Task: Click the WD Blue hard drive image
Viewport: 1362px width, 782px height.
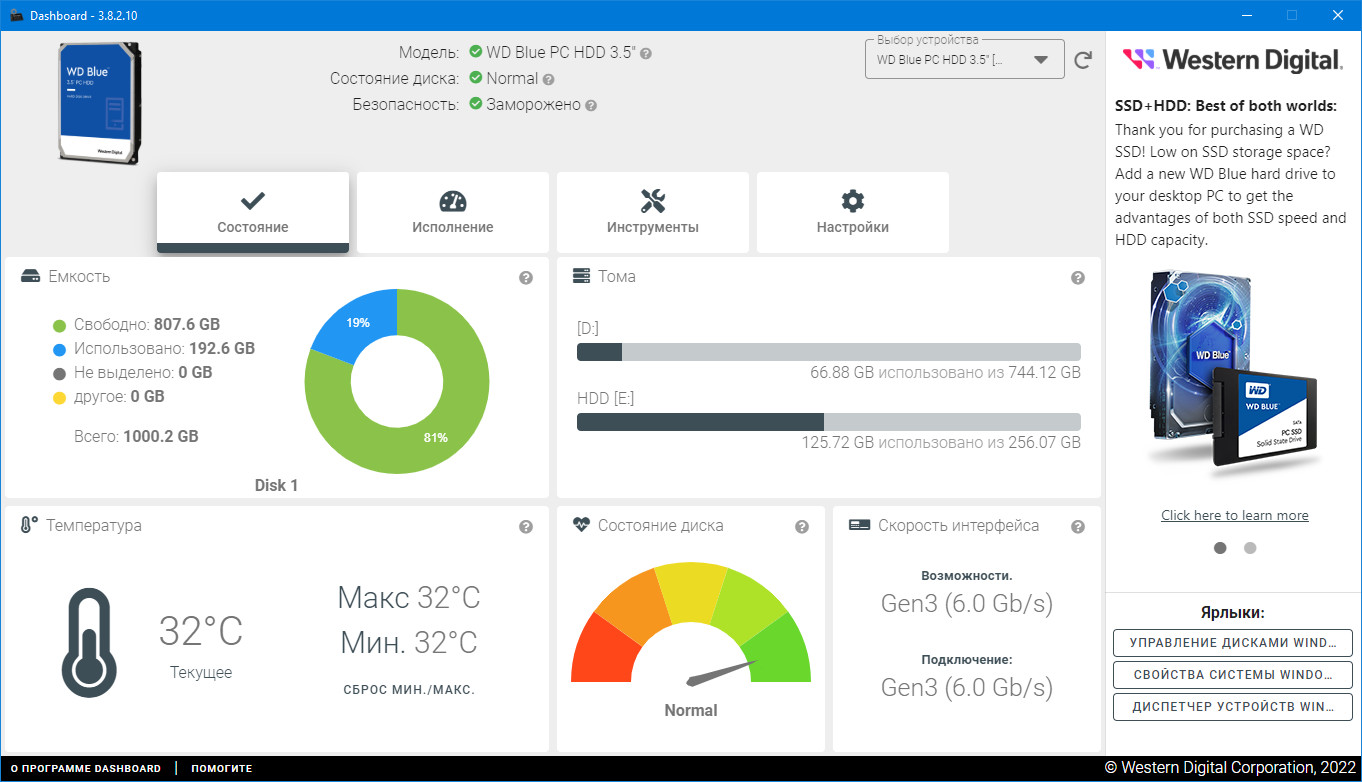Action: point(98,102)
